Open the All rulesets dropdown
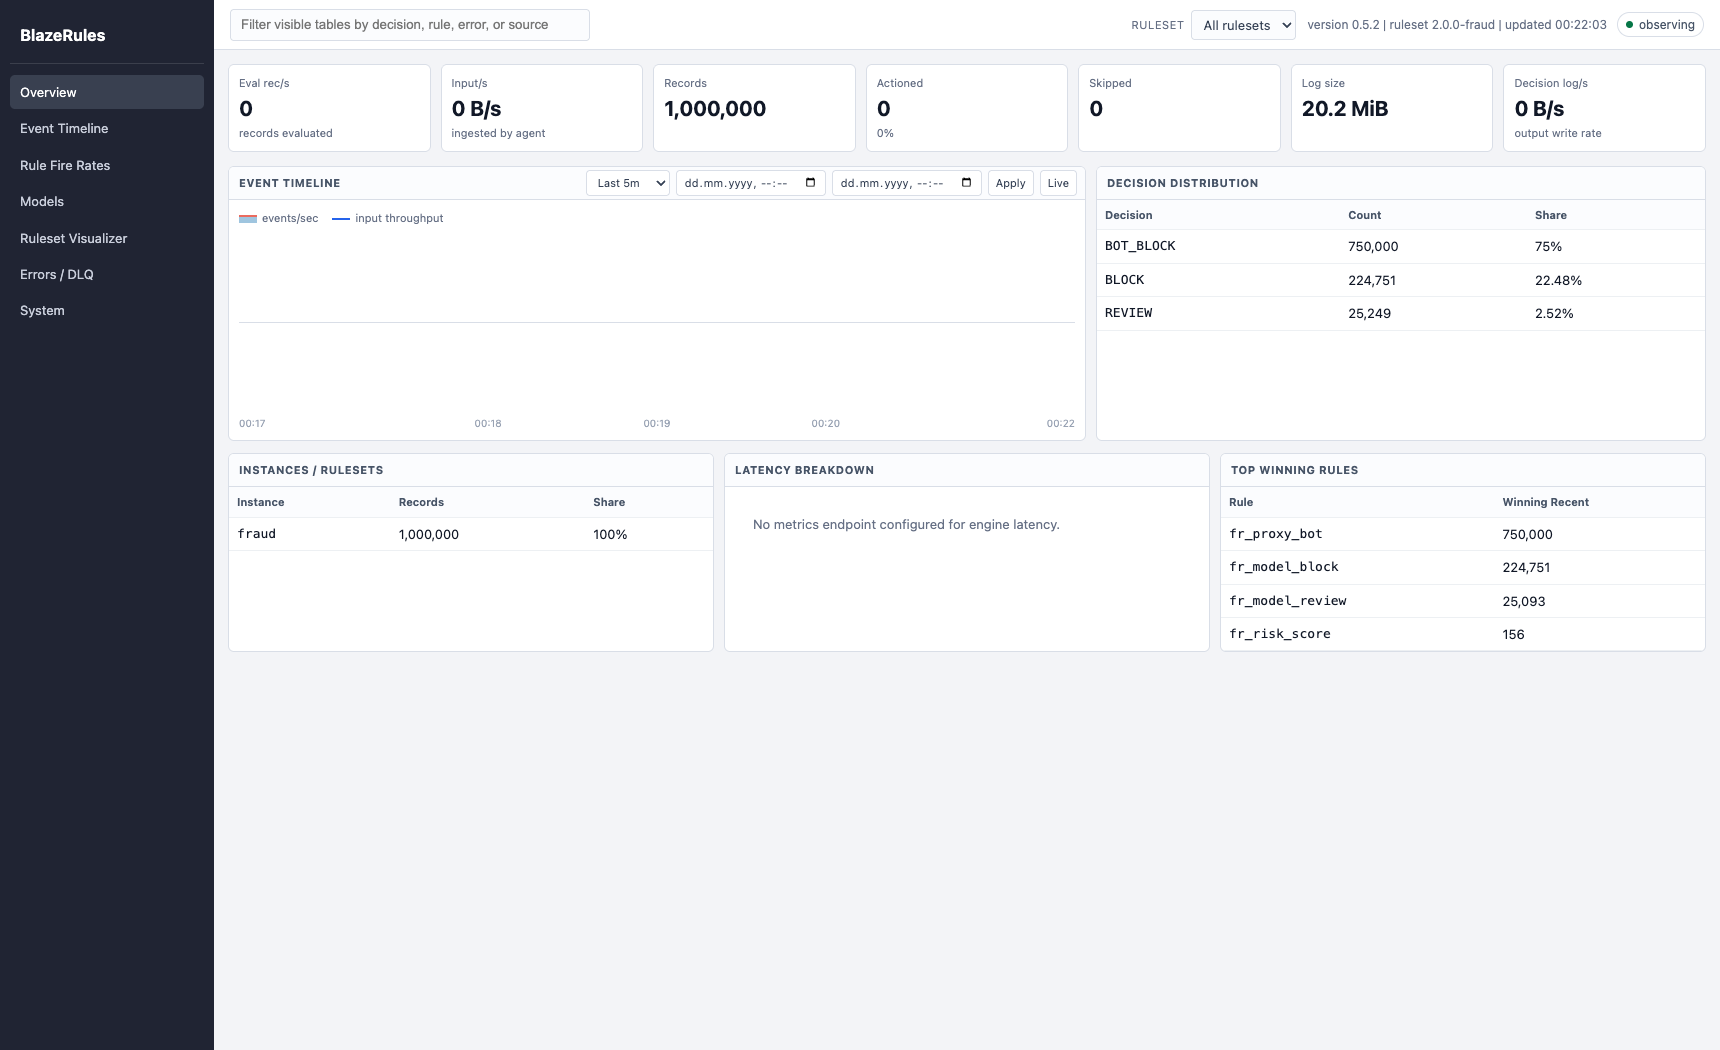Image resolution: width=1720 pixels, height=1050 pixels. [x=1243, y=25]
